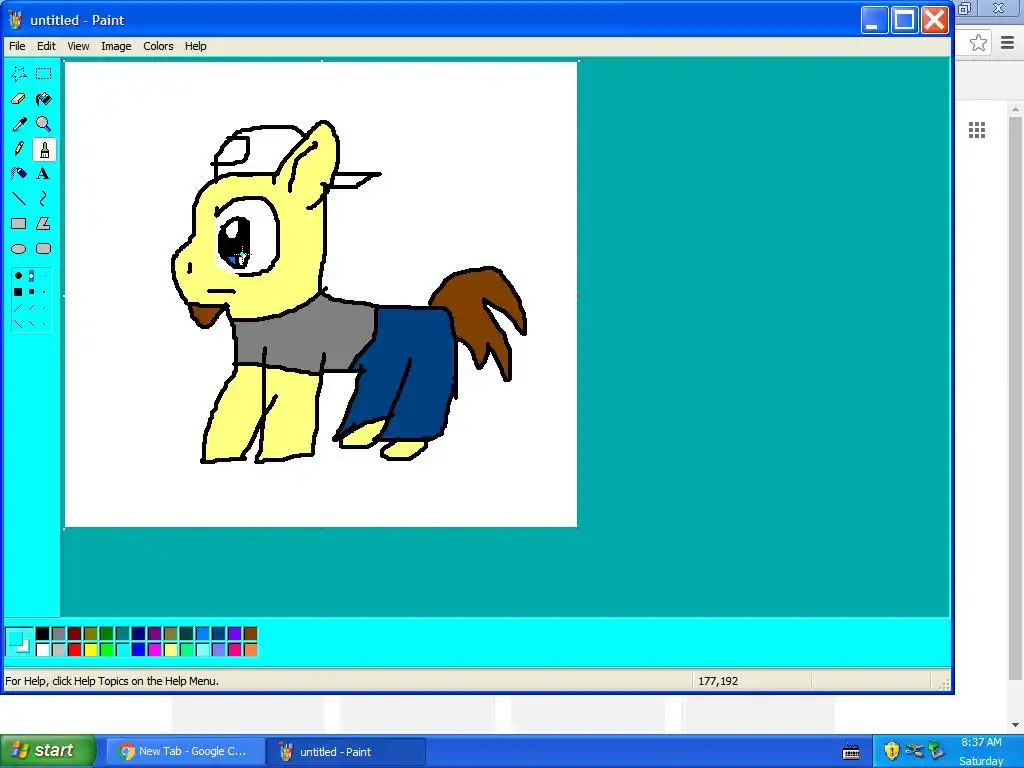Open the View menu

tap(78, 46)
